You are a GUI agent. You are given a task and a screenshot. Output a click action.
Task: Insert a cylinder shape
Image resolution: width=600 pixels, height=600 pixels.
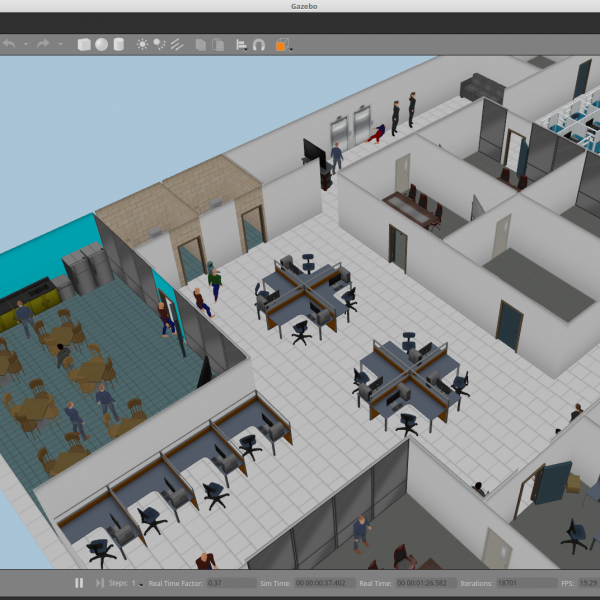click(118, 44)
